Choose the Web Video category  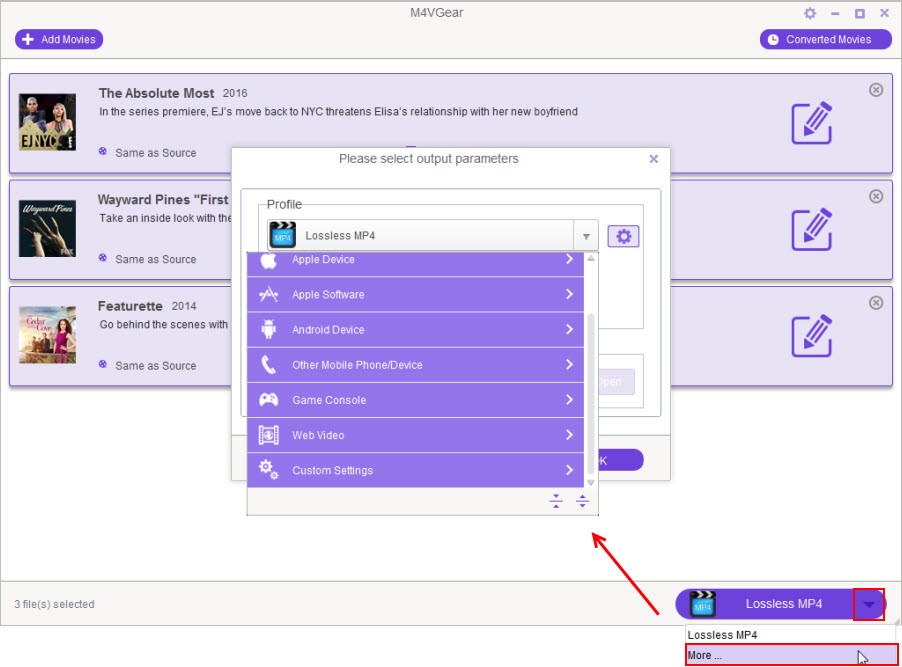(415, 435)
